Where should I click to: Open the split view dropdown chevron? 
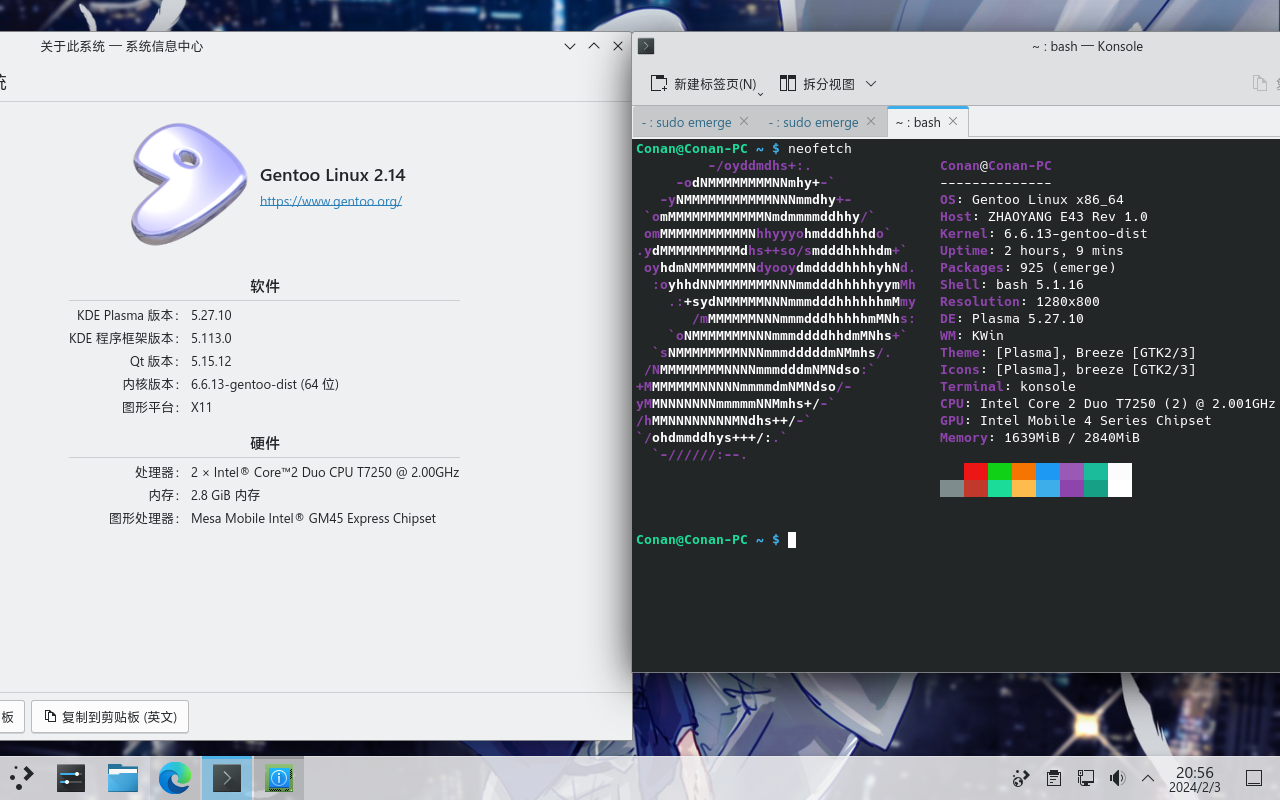click(x=871, y=84)
